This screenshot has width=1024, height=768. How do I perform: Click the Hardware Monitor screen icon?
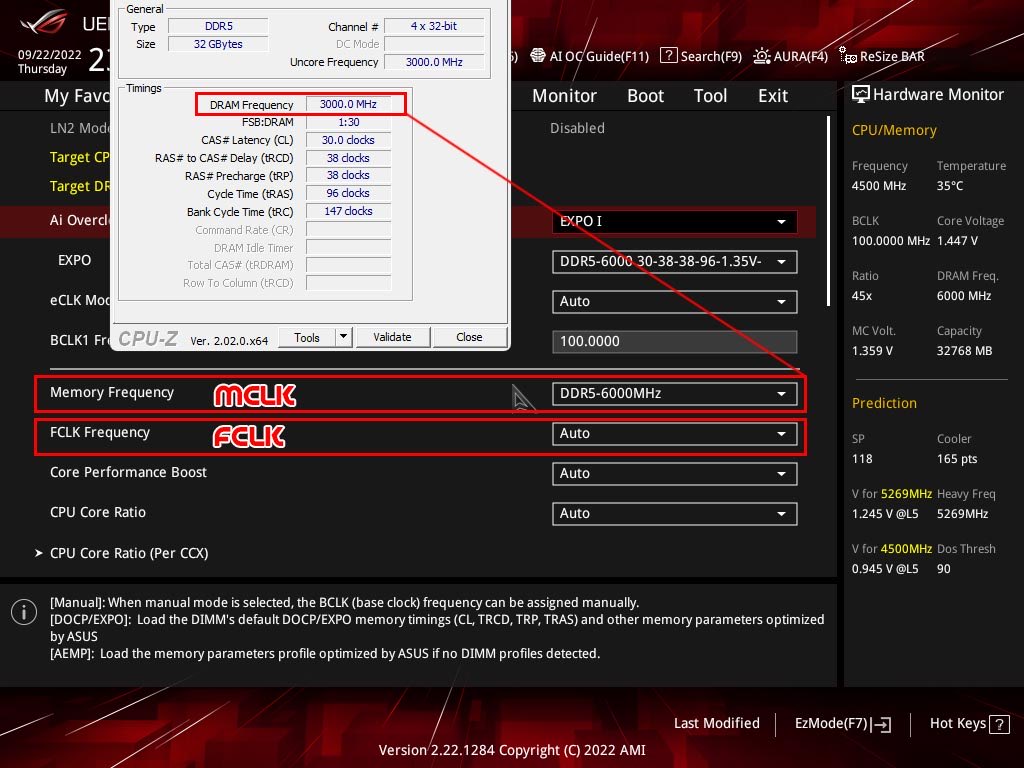(x=861, y=95)
